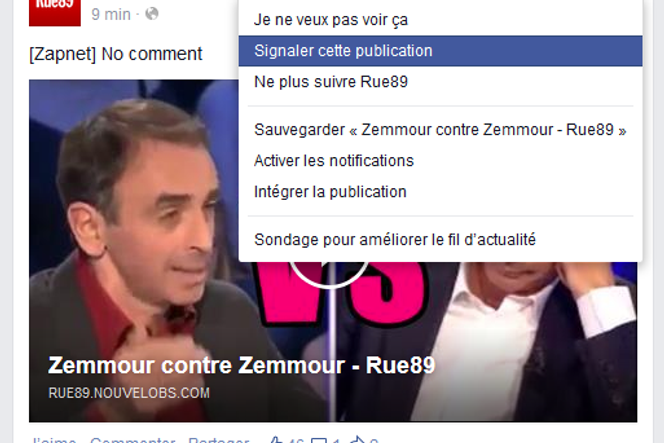664x443 pixels.
Task: Click the Rue89 page logo avatar
Action: point(55,13)
